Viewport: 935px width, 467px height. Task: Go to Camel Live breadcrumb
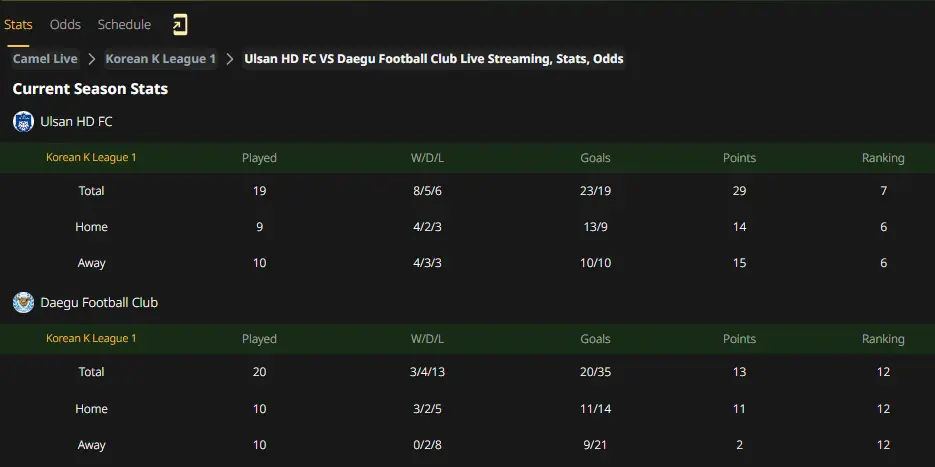coord(45,58)
